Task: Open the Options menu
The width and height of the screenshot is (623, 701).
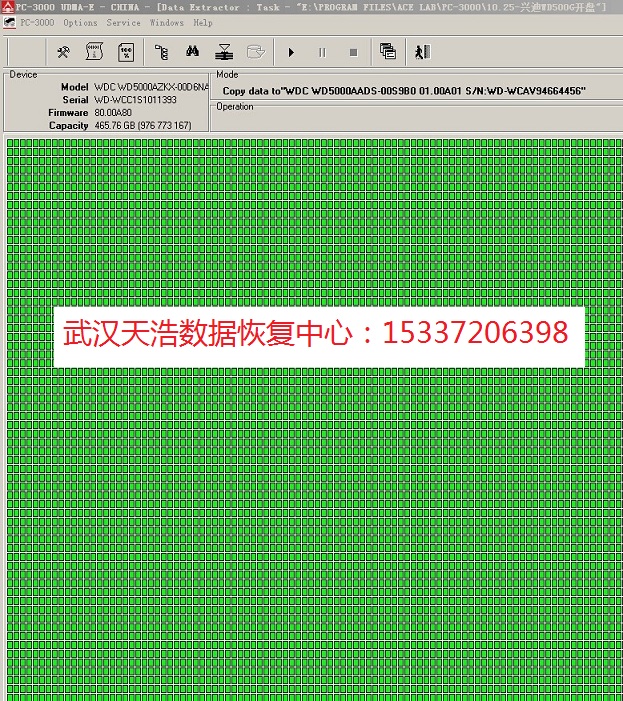Action: pyautogui.click(x=80, y=23)
